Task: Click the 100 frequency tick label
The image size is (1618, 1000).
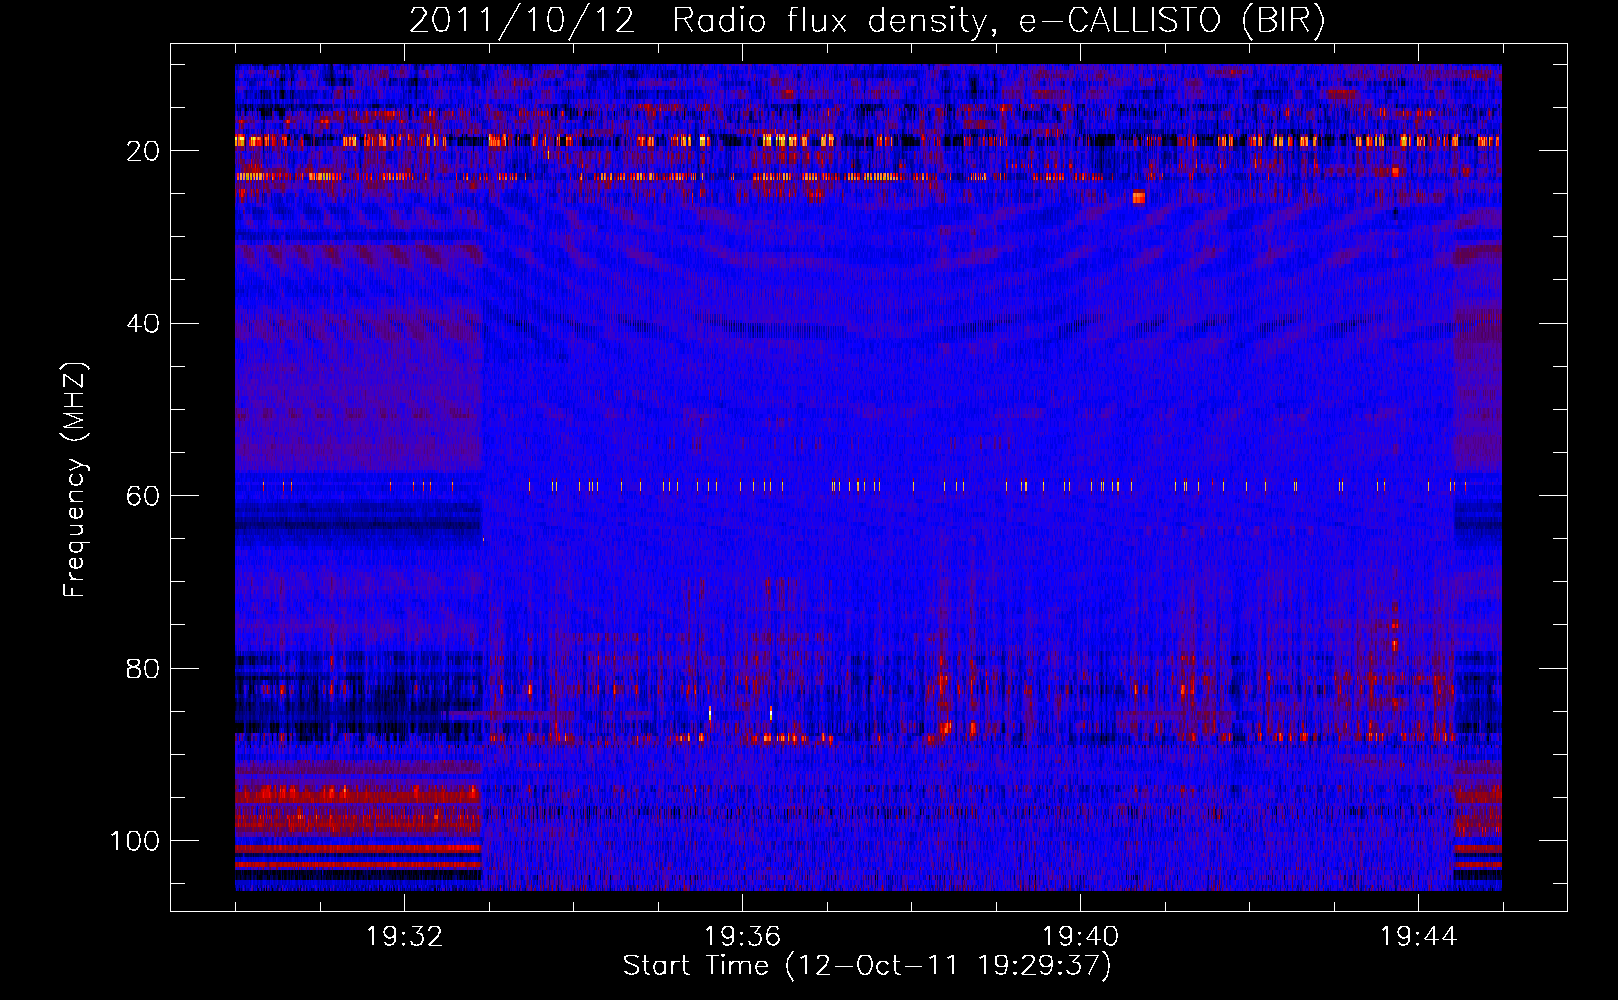Action: [x=135, y=841]
